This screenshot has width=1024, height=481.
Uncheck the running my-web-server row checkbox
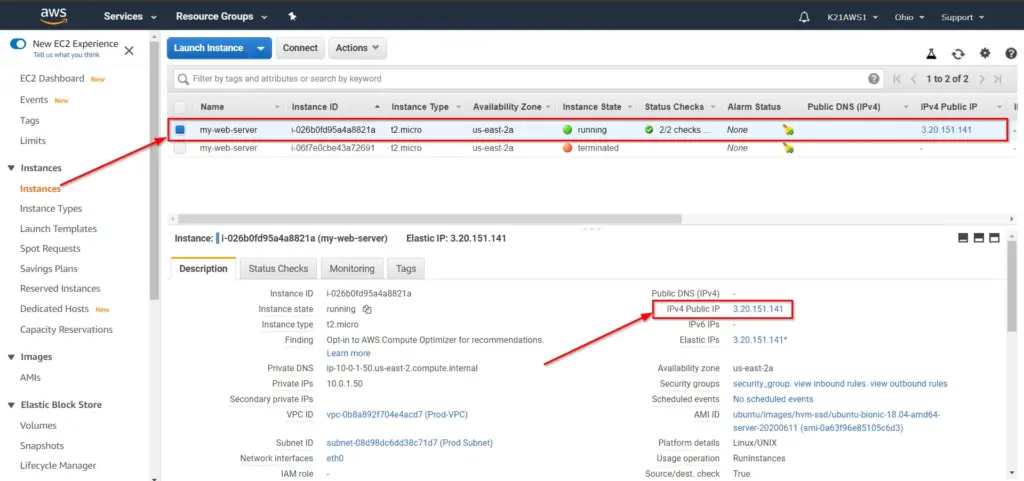[x=180, y=130]
